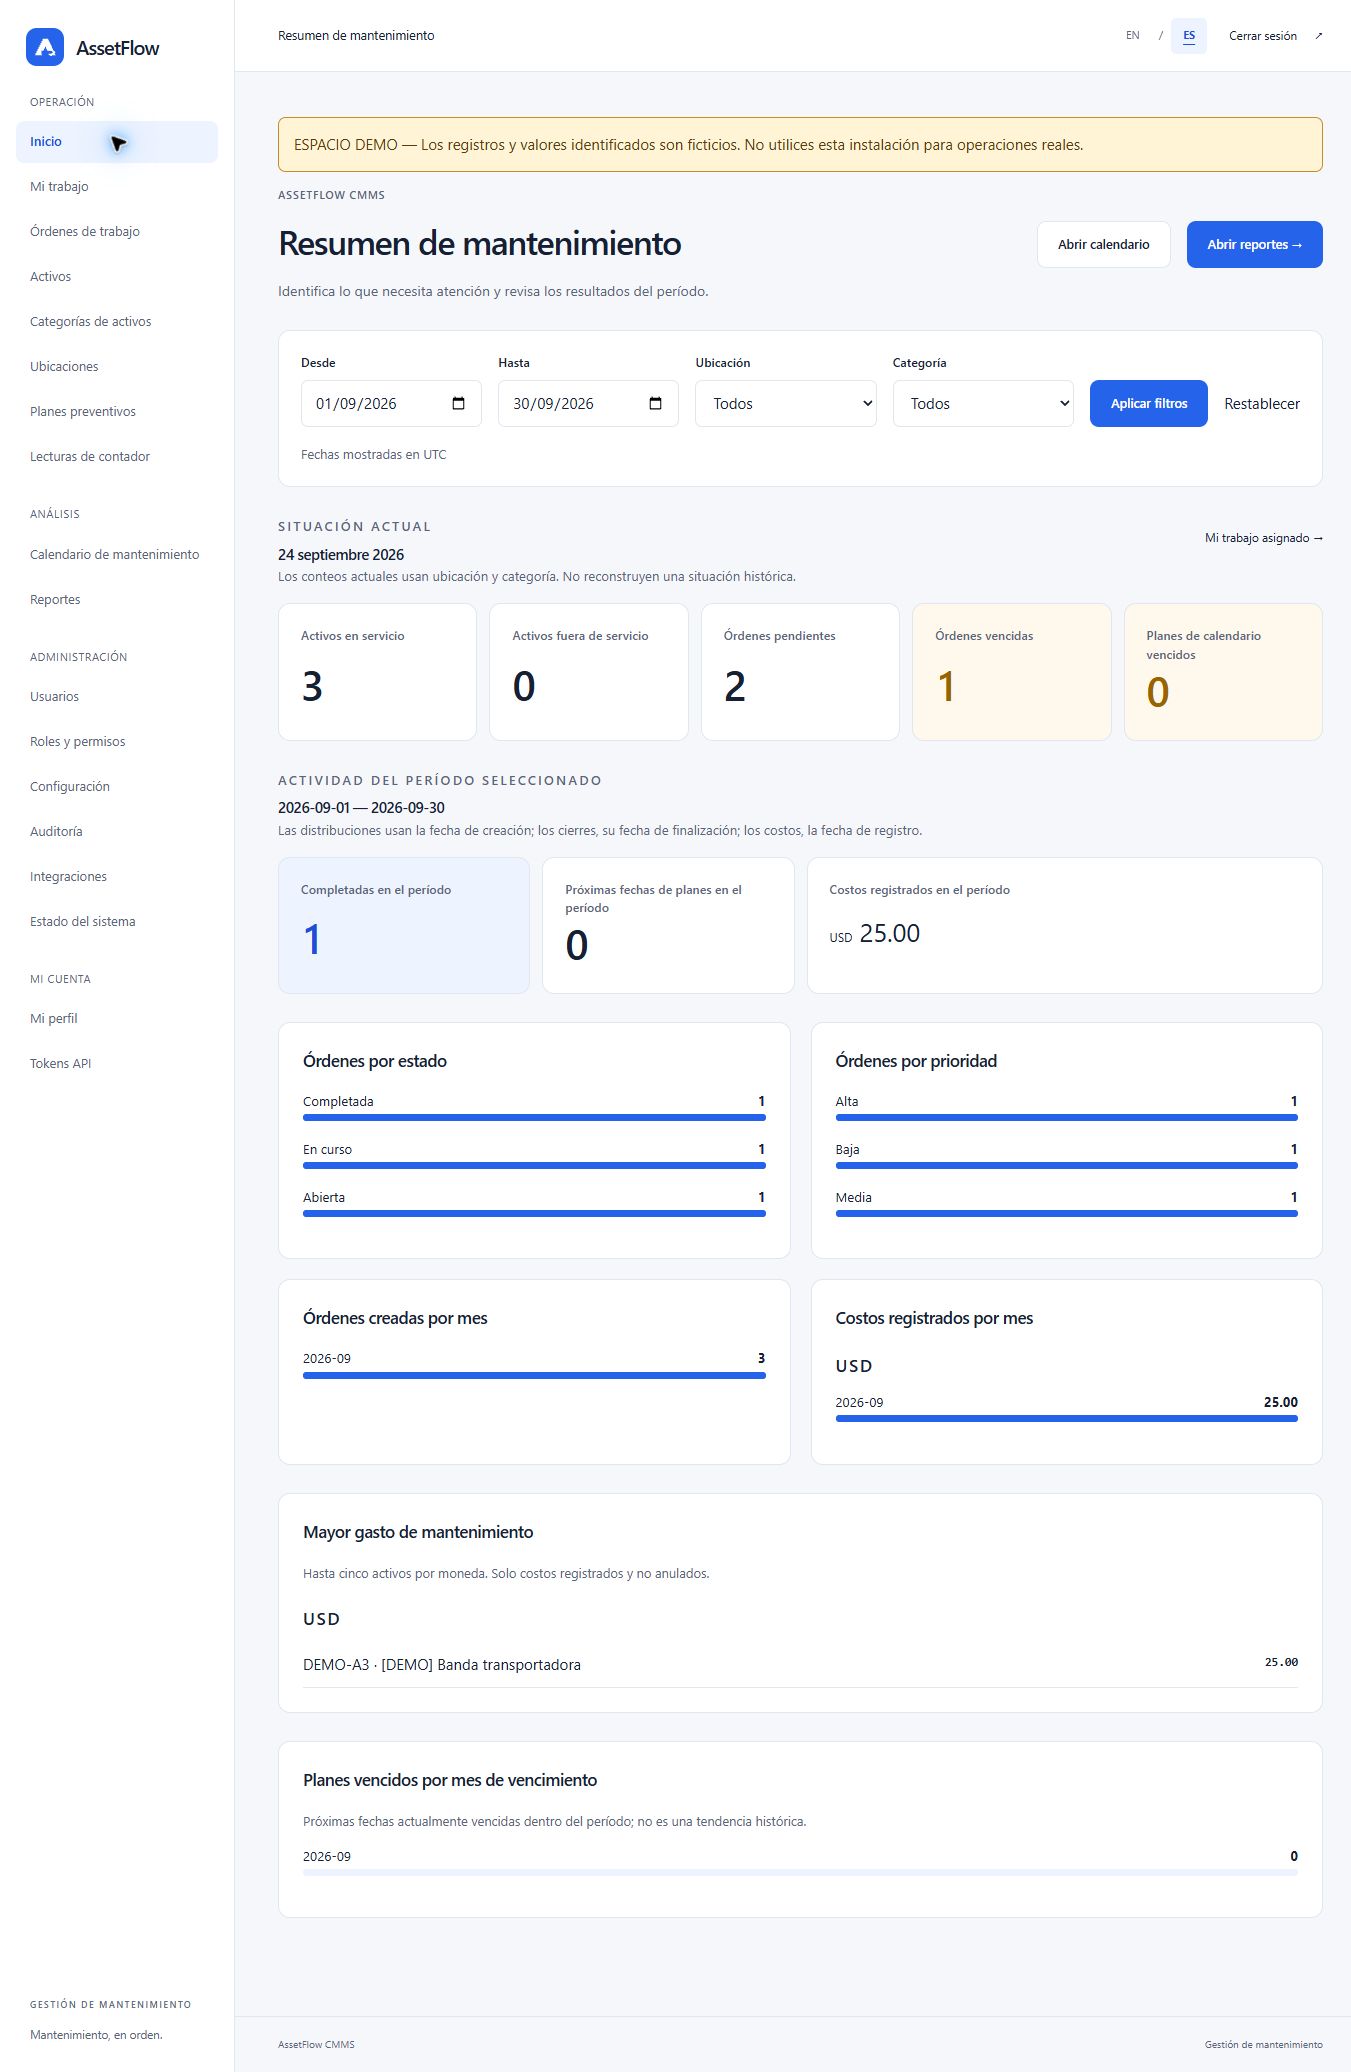Open Usuarios administration page
Image resolution: width=1351 pixels, height=2072 pixels.
click(117, 697)
